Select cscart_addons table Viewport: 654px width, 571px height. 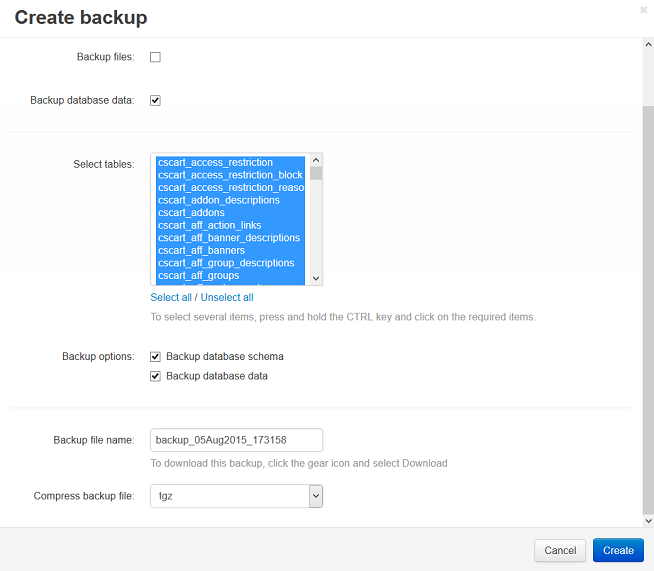point(231,213)
